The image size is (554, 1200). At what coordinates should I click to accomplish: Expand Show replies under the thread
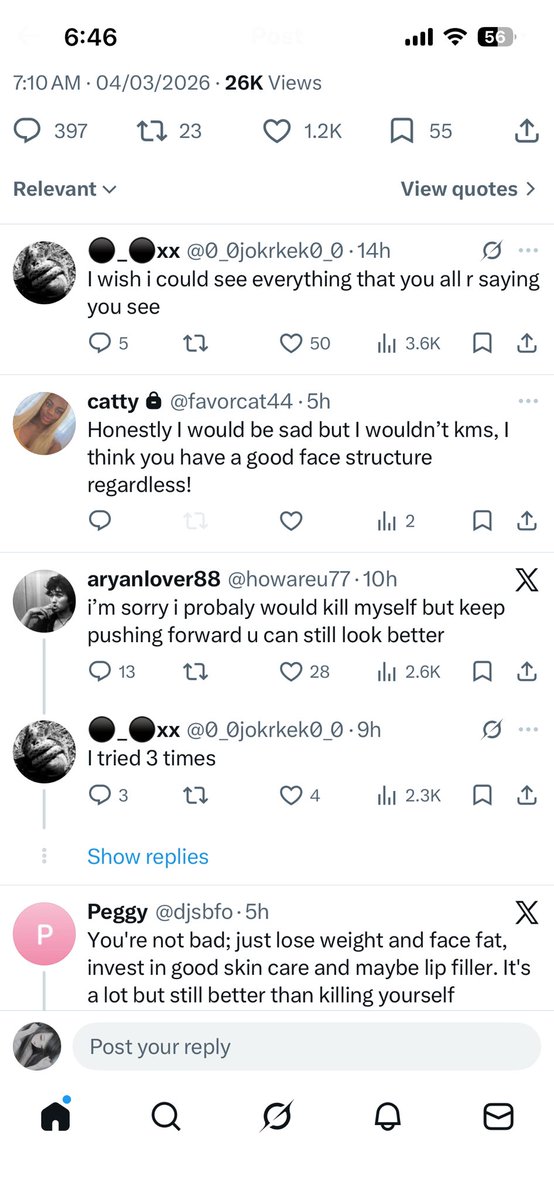pos(148,857)
